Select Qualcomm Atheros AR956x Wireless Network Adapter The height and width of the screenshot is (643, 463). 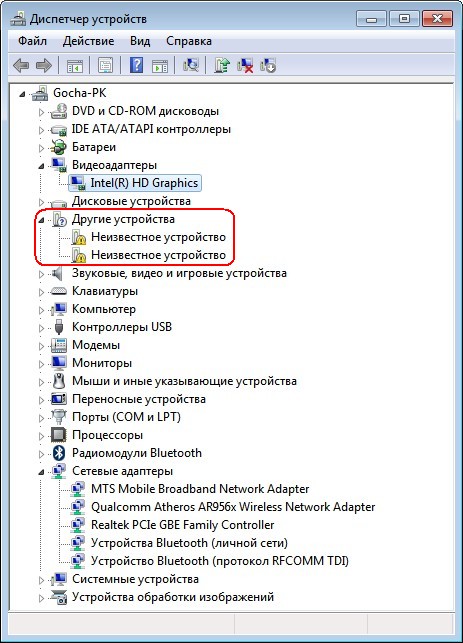click(233, 506)
